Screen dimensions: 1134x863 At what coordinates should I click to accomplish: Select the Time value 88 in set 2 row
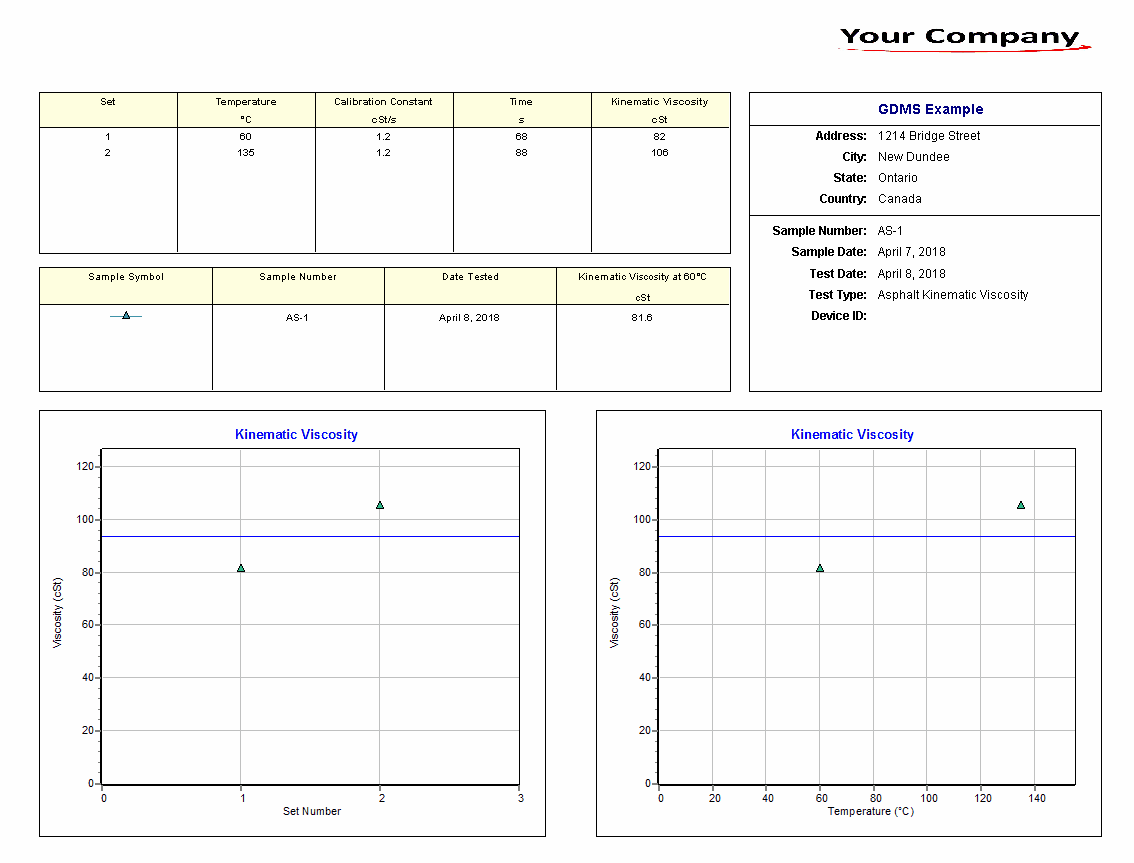tap(521, 153)
